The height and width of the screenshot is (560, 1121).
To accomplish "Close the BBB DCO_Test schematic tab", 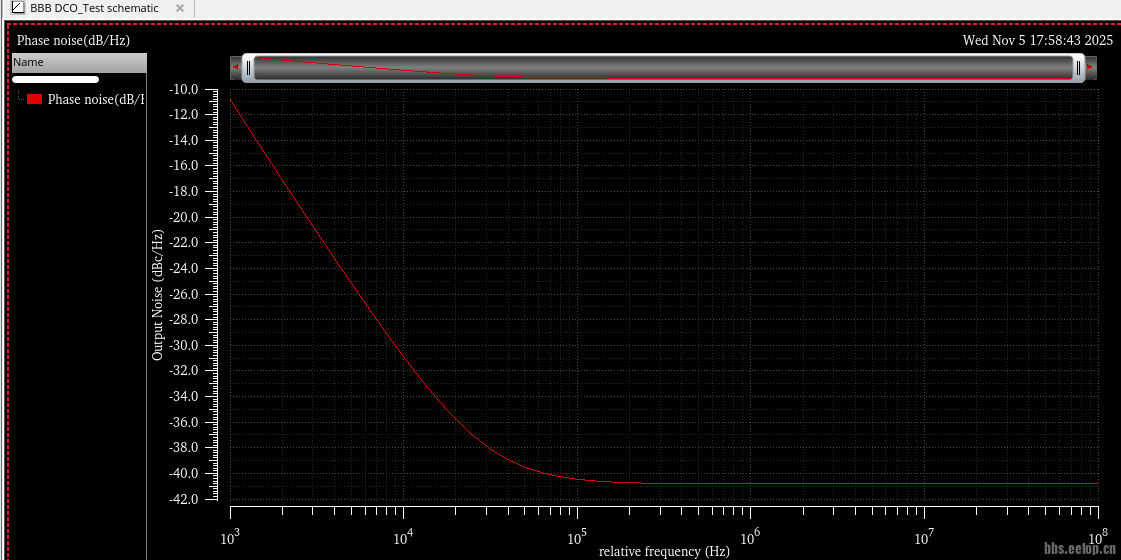I will coord(180,8).
